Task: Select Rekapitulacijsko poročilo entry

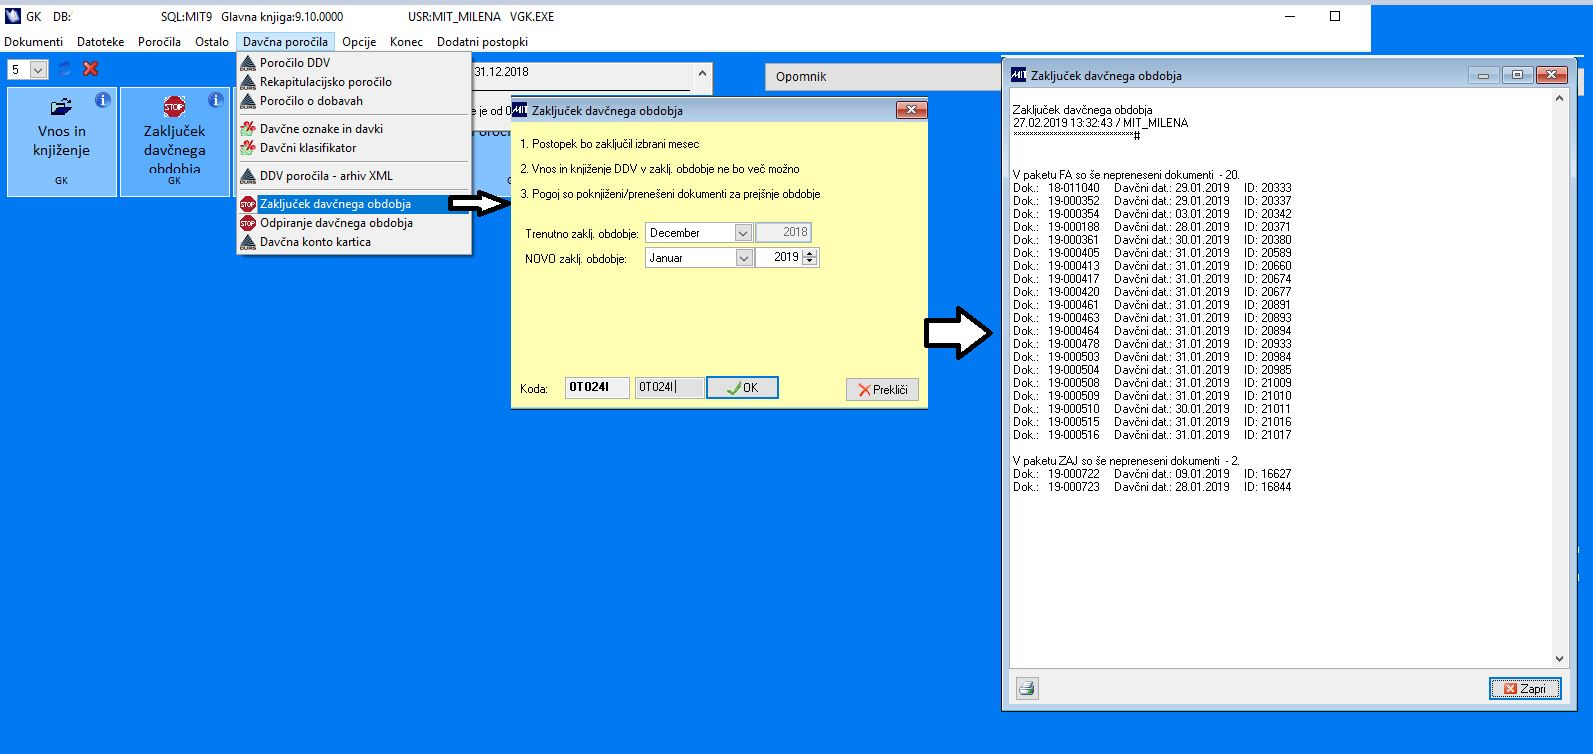Action: tap(354, 82)
